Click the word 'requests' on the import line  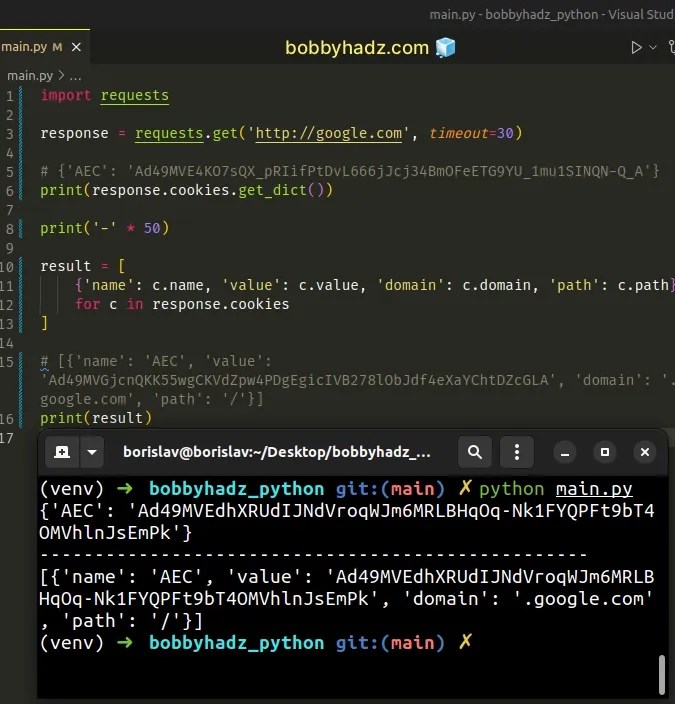[135, 95]
